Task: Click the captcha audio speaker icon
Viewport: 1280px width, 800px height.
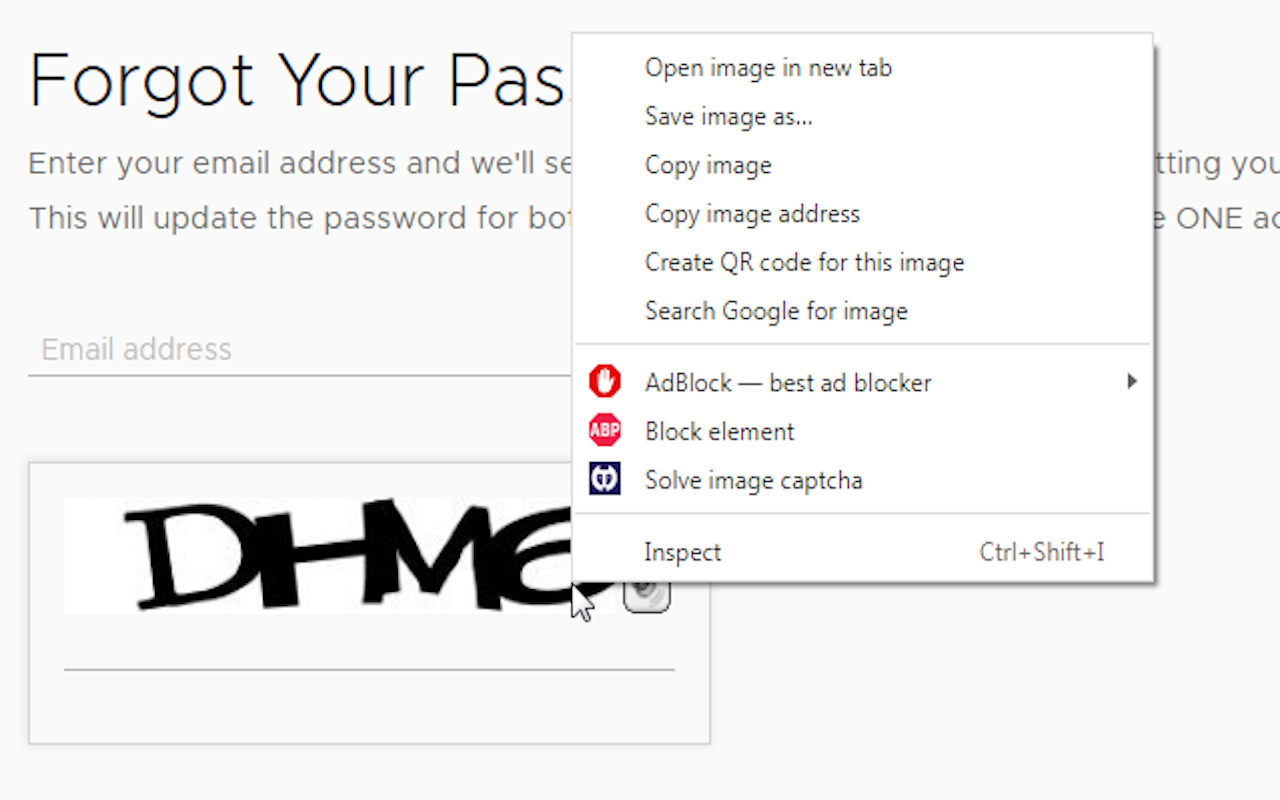Action: pyautogui.click(x=647, y=596)
